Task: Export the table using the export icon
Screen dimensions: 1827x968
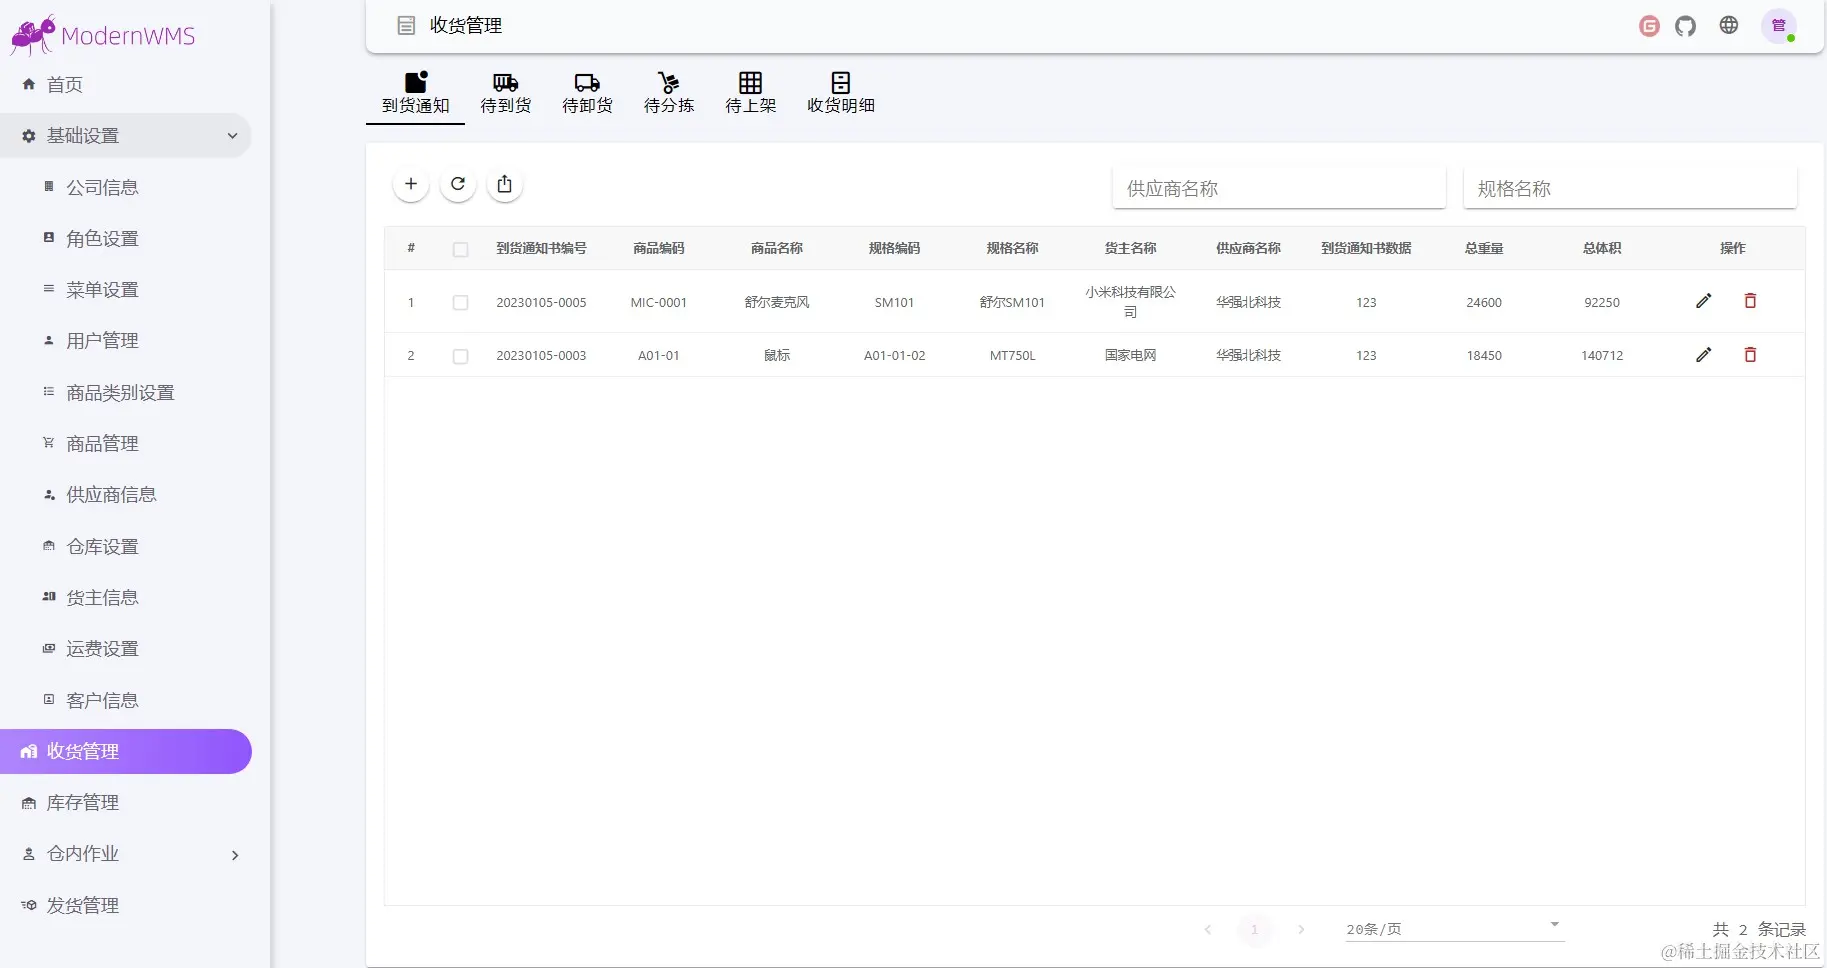Action: [x=505, y=184]
